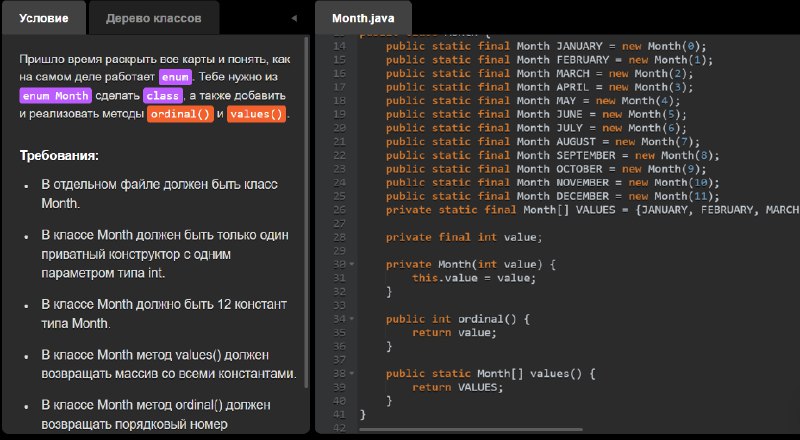Click the purple 'enum Month' tag
800x440 pixels.
point(56,96)
